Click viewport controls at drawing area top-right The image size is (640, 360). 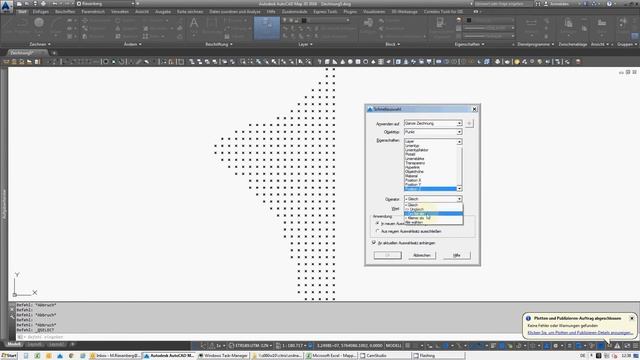click(628, 72)
